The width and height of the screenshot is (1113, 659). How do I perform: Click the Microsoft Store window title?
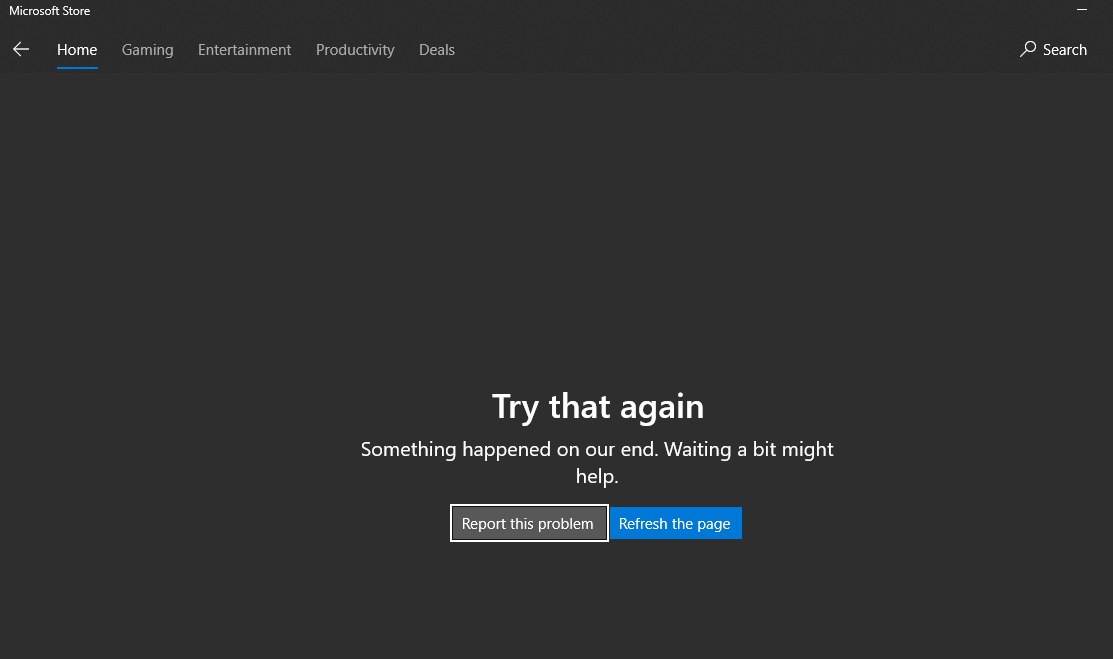click(50, 11)
